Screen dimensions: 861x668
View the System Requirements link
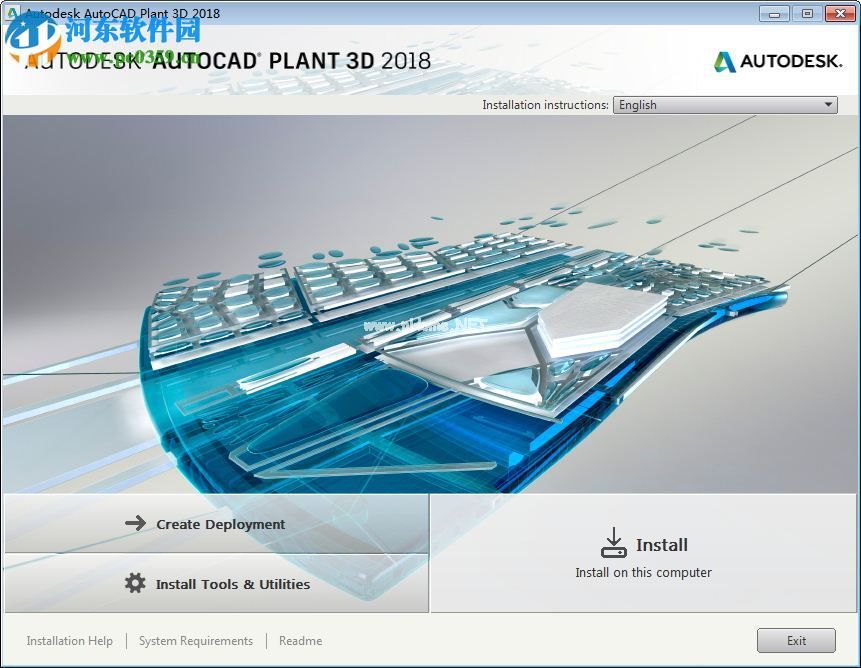pos(195,640)
